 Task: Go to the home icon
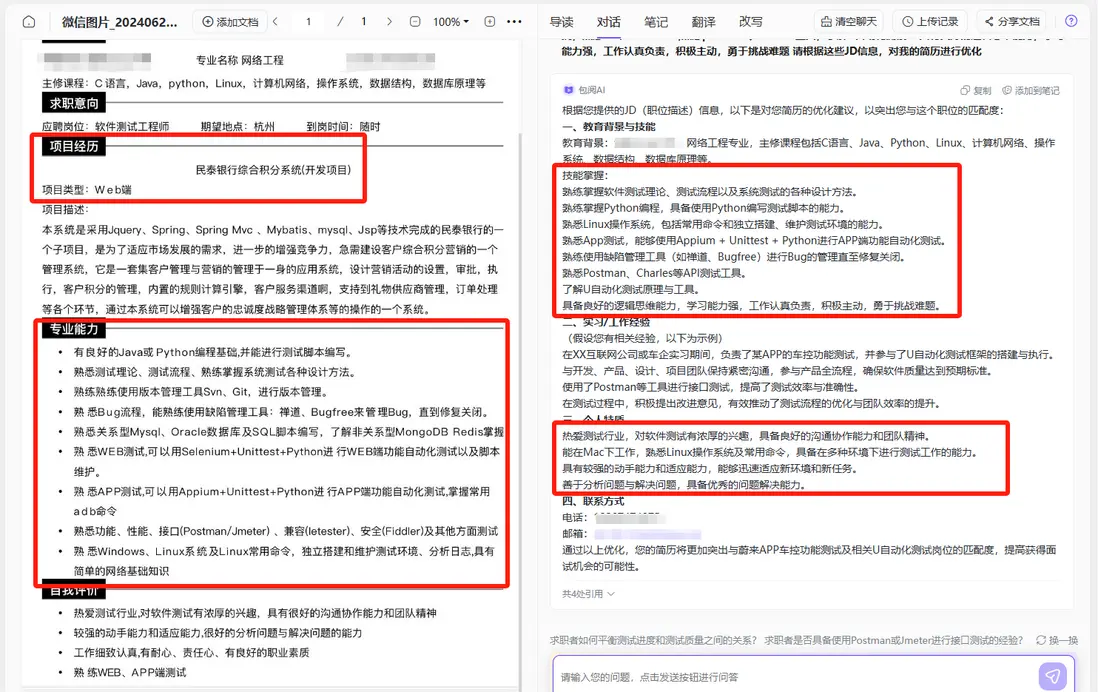pos(29,22)
